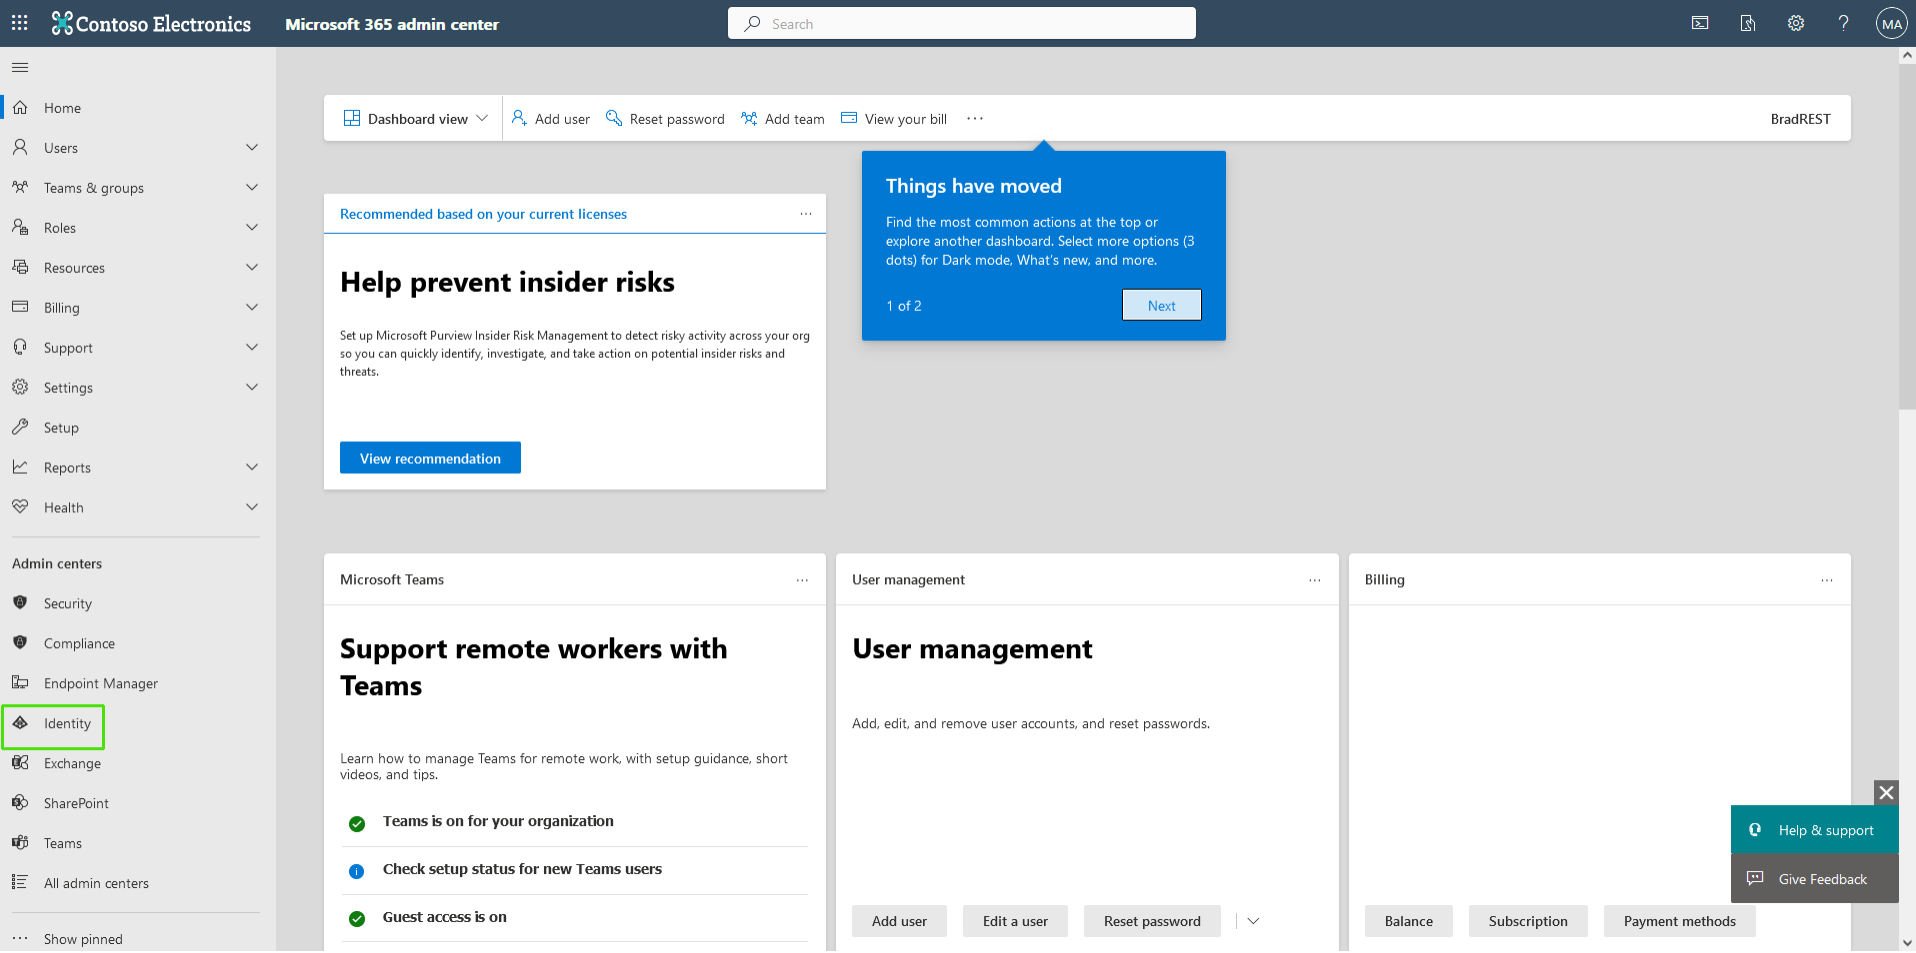The image size is (1916, 953).
Task: Expand the Users navigation section
Action: [252, 148]
